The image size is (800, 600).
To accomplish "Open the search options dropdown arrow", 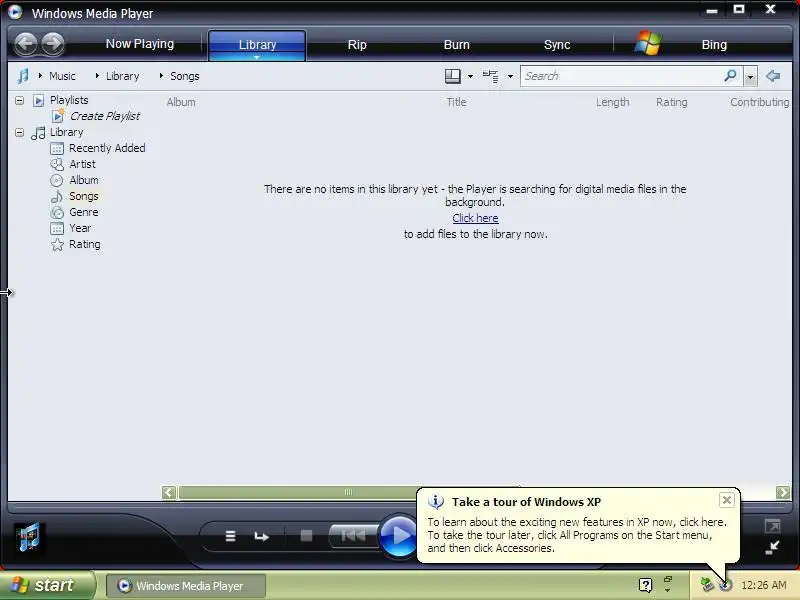I will point(750,77).
